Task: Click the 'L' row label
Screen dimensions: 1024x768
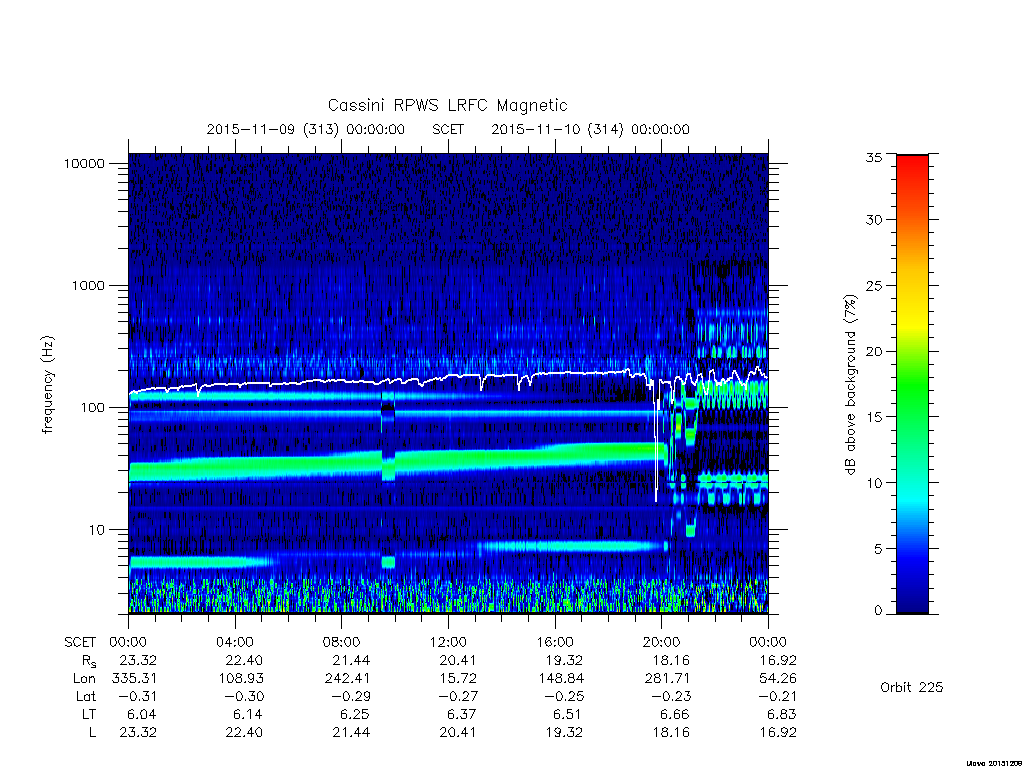Action: pos(92,733)
